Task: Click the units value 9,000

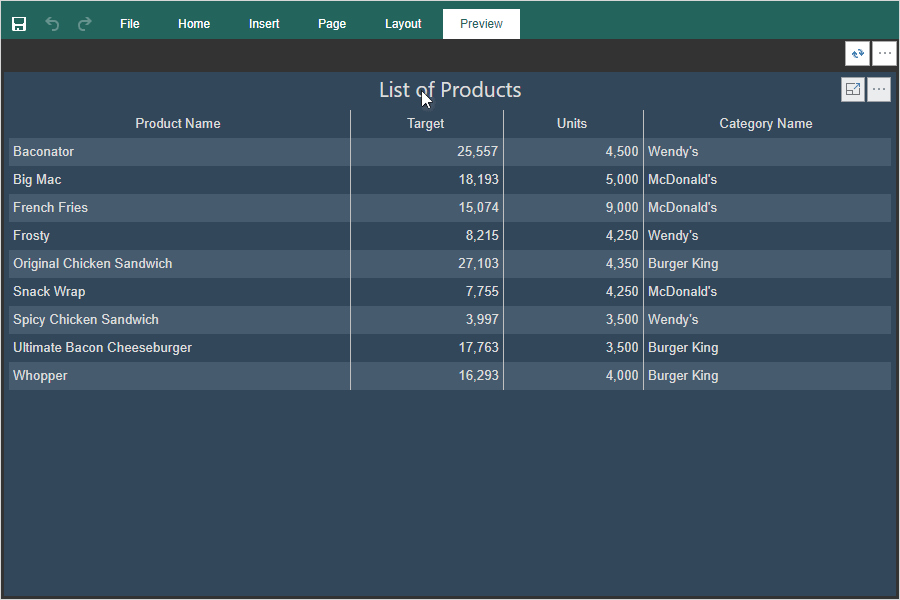Action: pos(622,207)
